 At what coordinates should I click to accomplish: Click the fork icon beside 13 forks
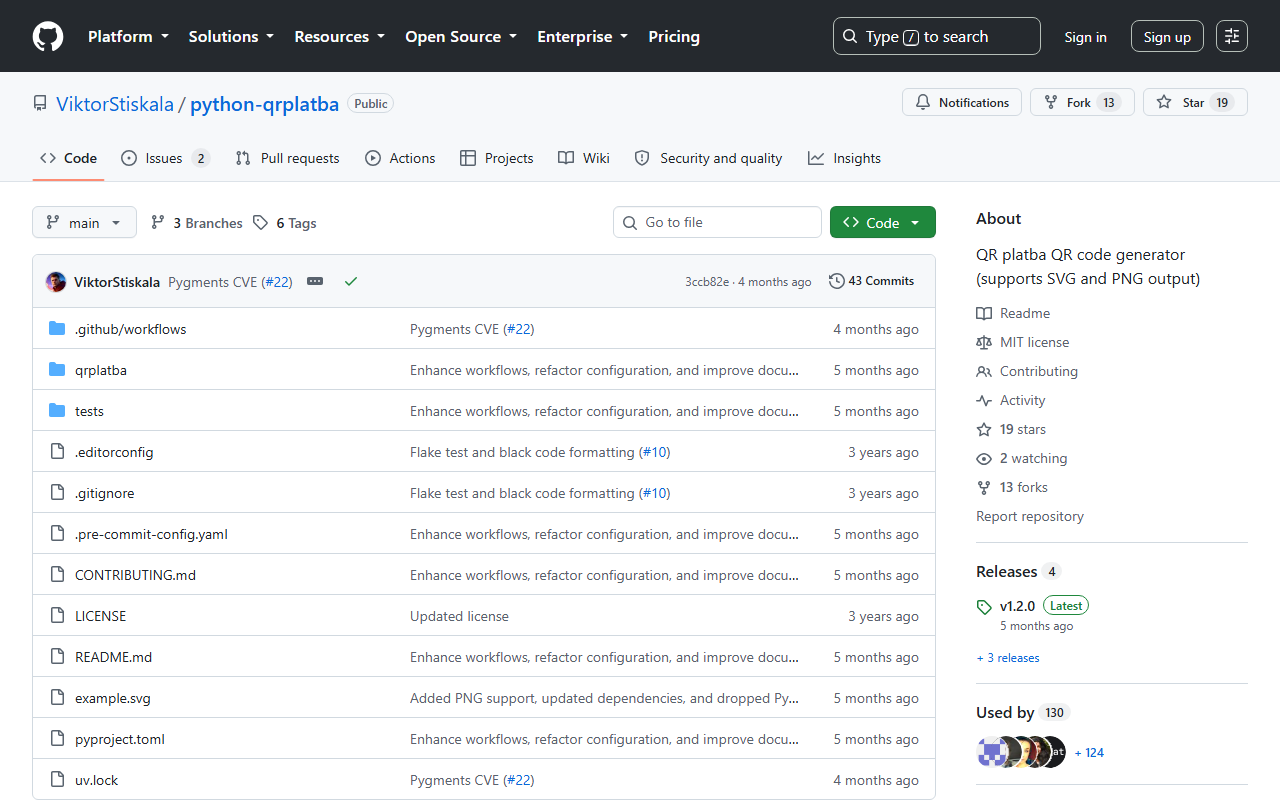point(984,487)
